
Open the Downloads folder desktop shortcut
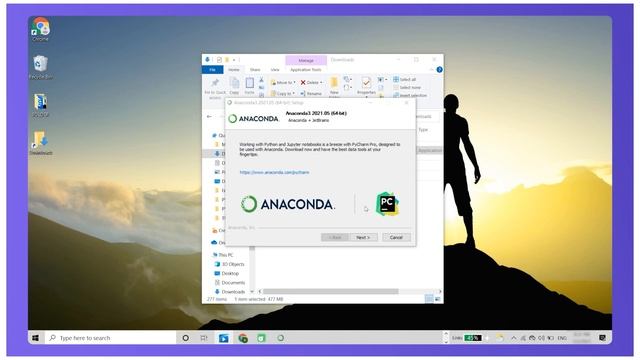(40, 143)
